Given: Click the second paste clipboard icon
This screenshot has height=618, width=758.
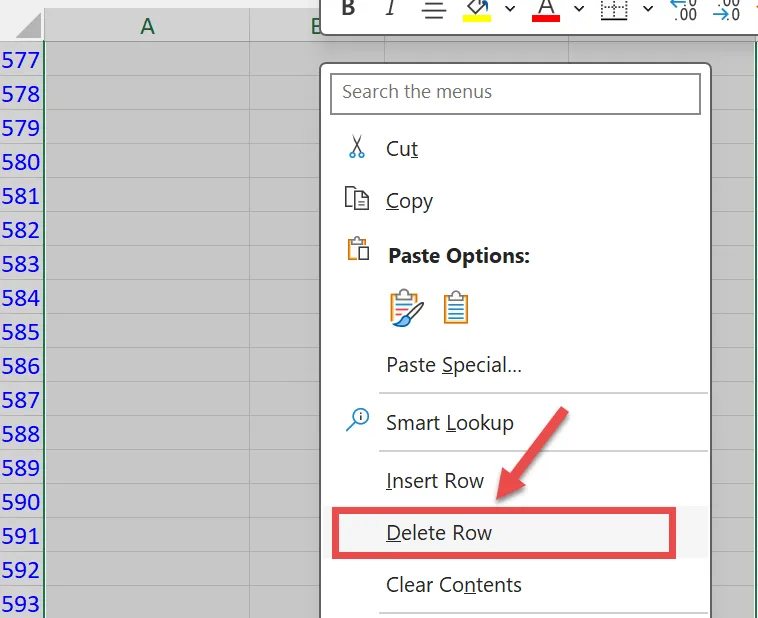Looking at the screenshot, I should click(456, 307).
